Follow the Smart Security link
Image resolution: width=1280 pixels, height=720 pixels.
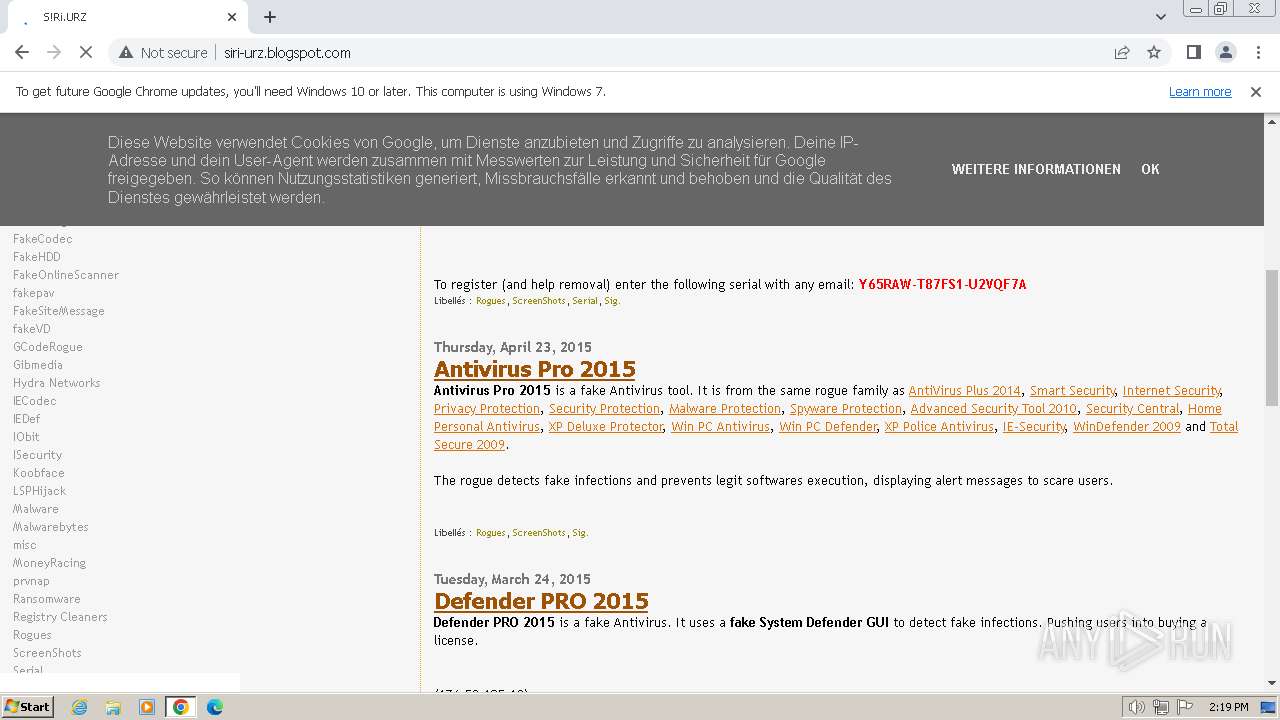coord(1072,391)
